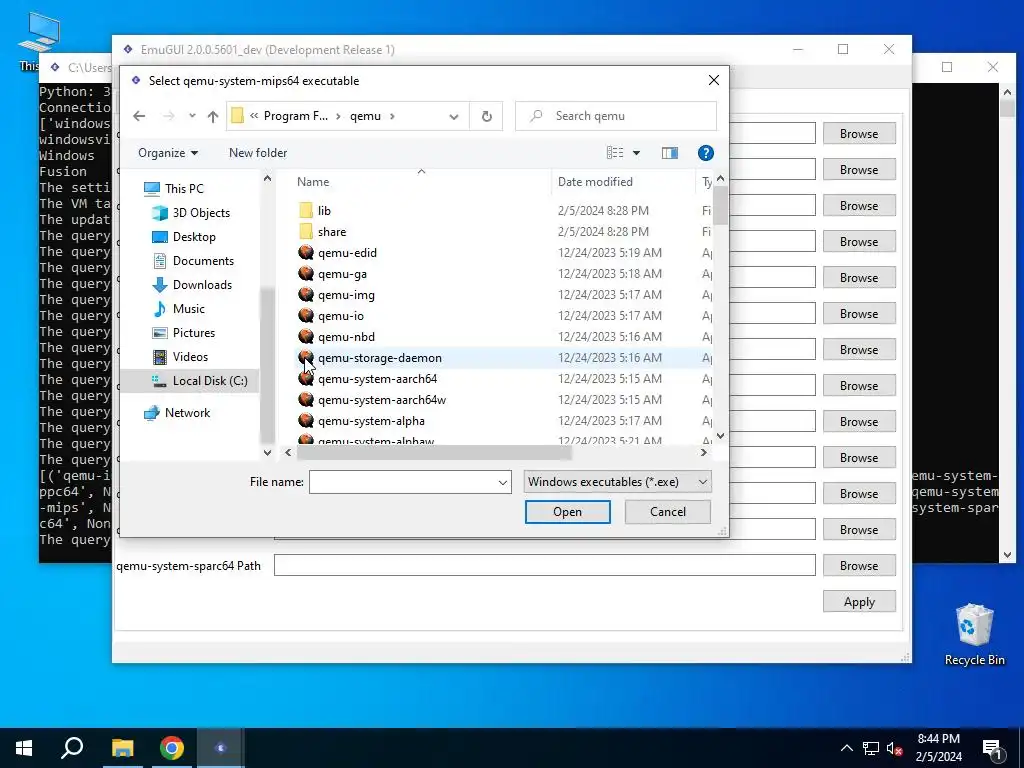Image resolution: width=1024 pixels, height=768 pixels.
Task: Click the File name input field
Action: pyautogui.click(x=403, y=483)
